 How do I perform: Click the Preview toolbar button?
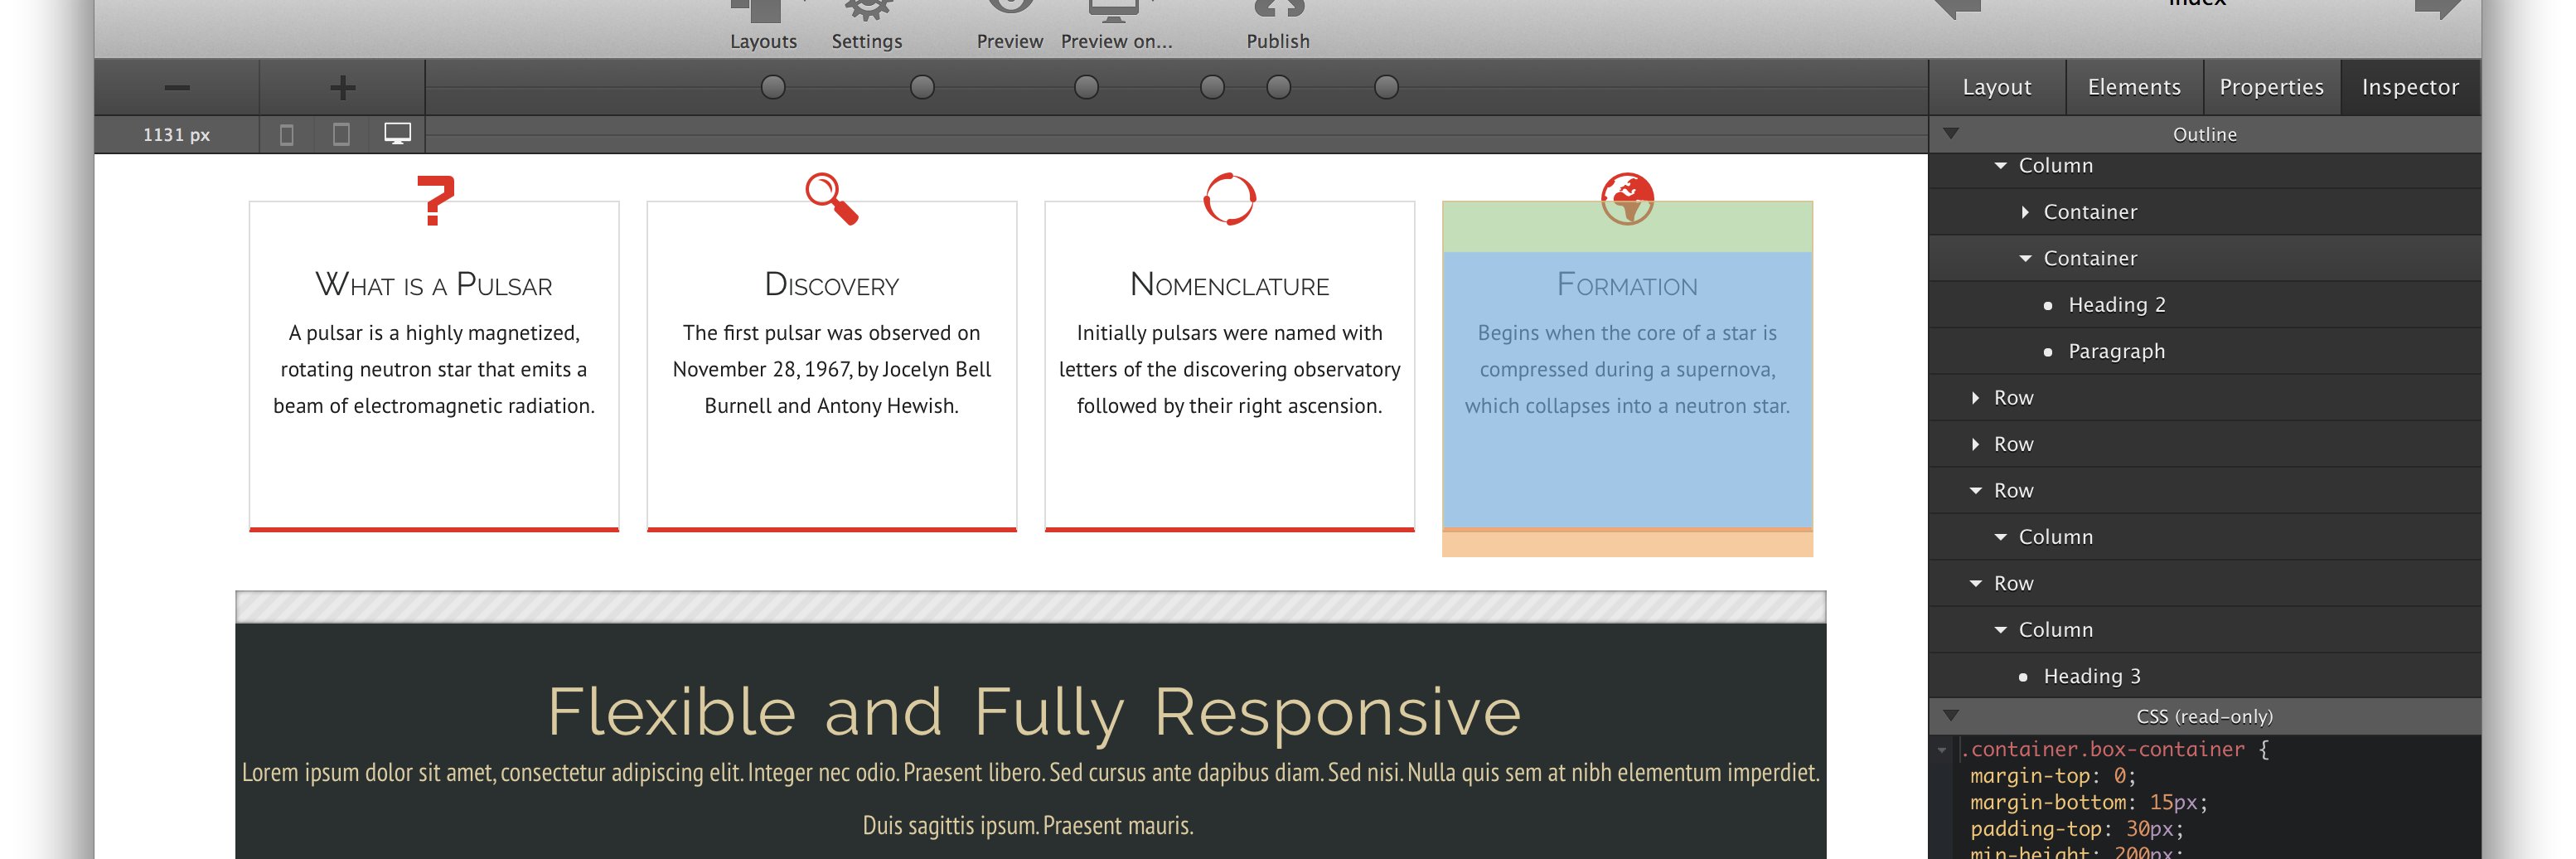[x=1009, y=26]
